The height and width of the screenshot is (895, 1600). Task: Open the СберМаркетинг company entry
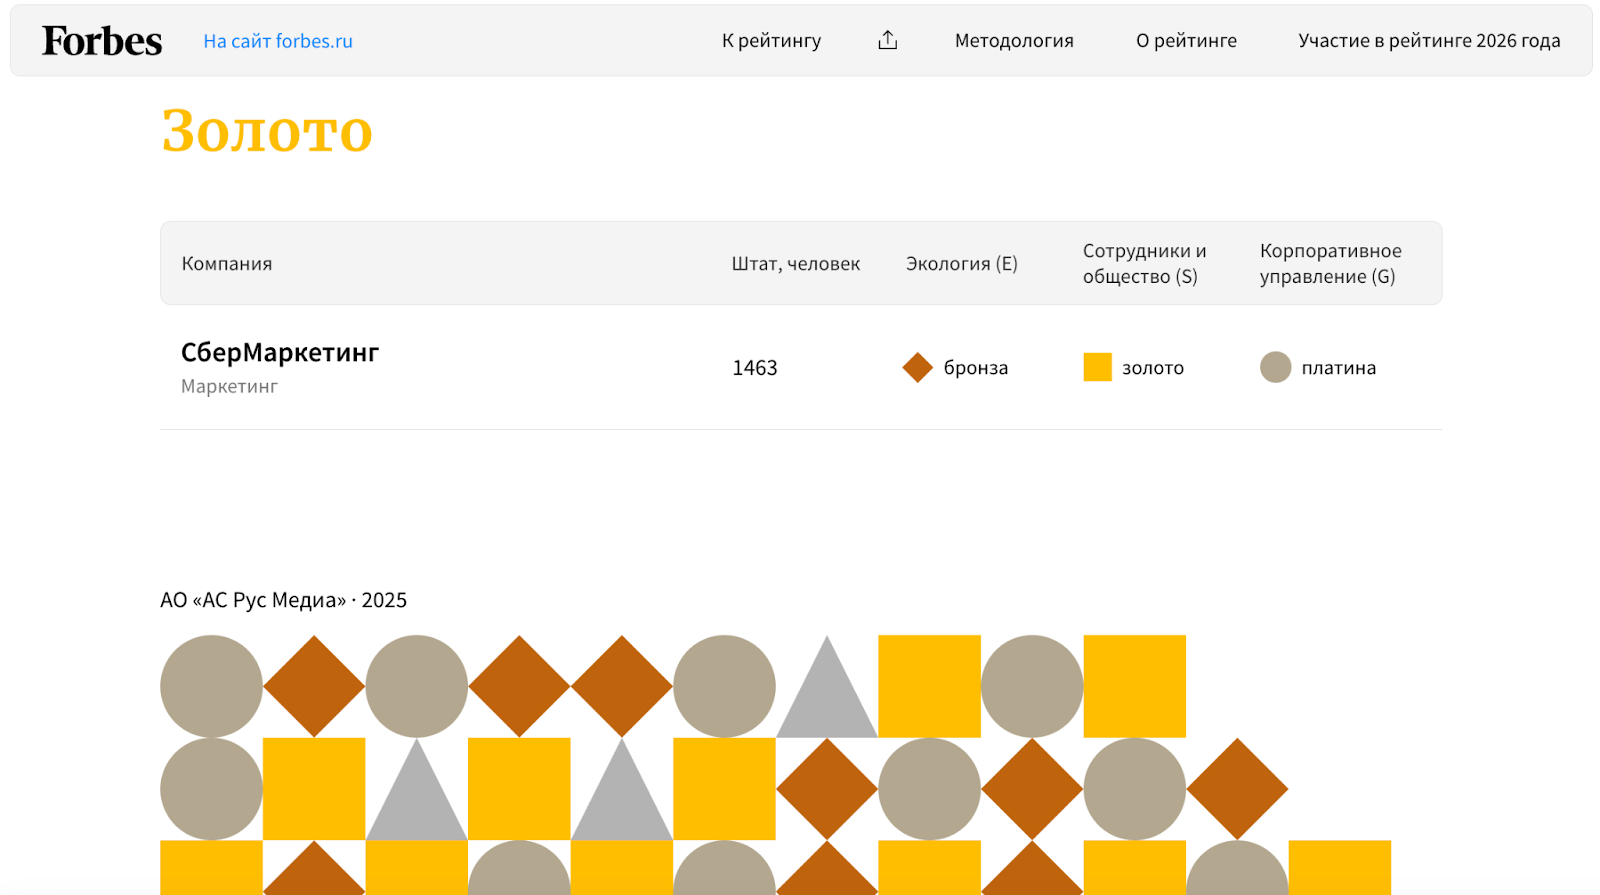(280, 353)
